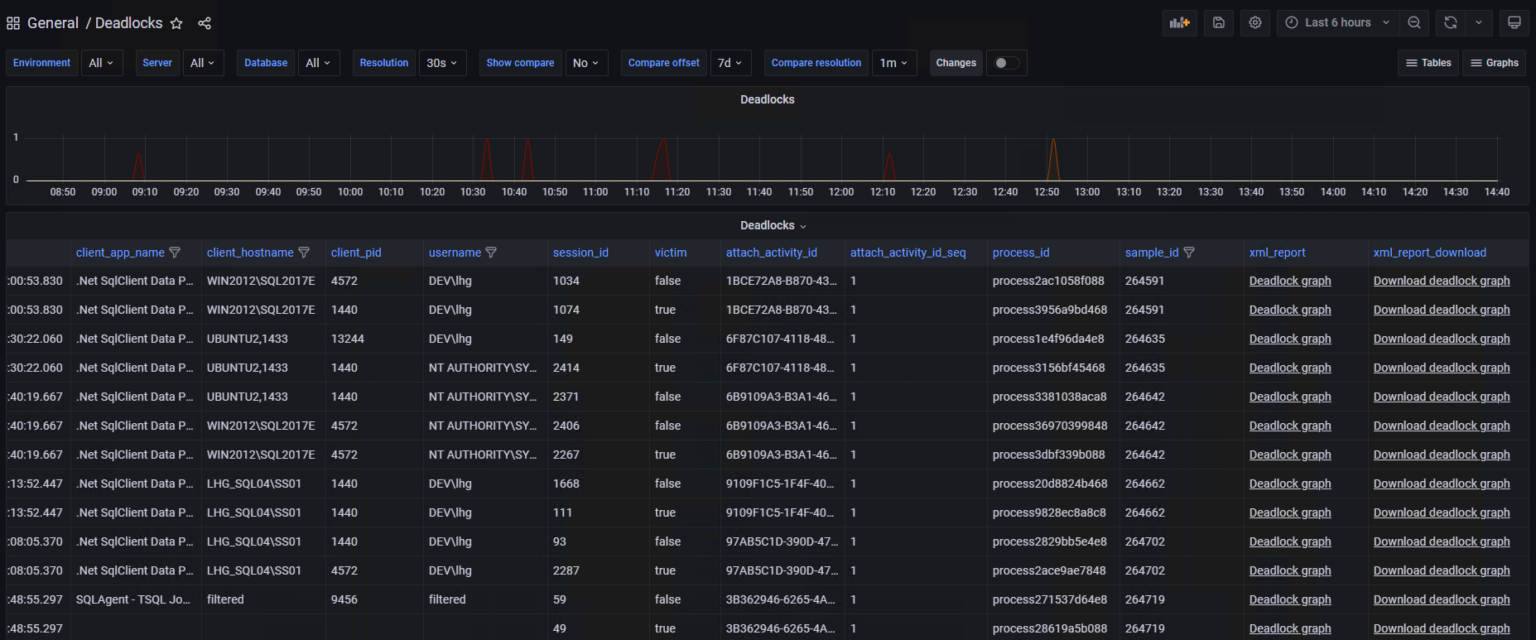Add a panel with the chart-plus icon
1536x640 pixels.
tap(1180, 23)
